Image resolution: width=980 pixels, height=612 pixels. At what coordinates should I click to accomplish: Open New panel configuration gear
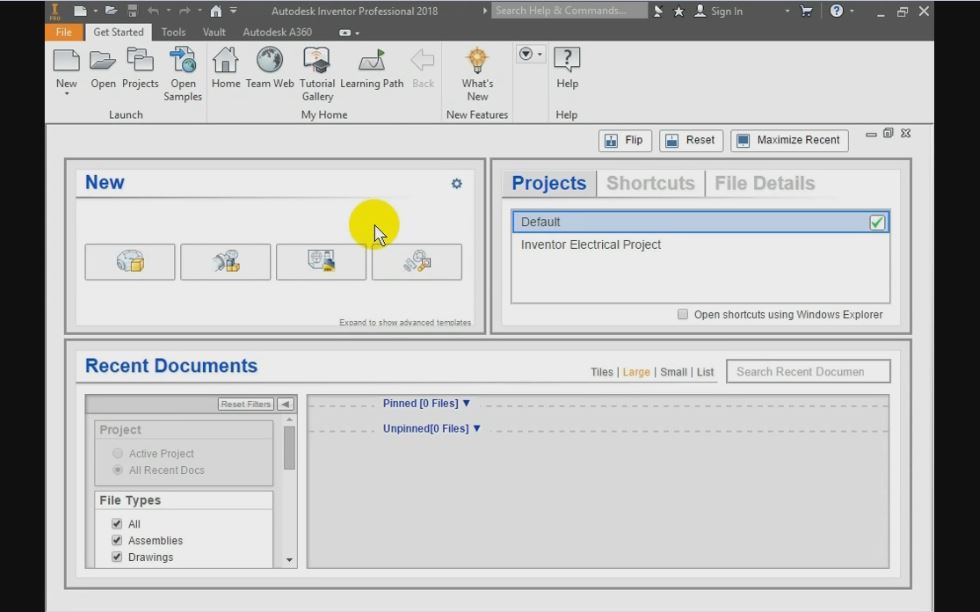(x=457, y=184)
